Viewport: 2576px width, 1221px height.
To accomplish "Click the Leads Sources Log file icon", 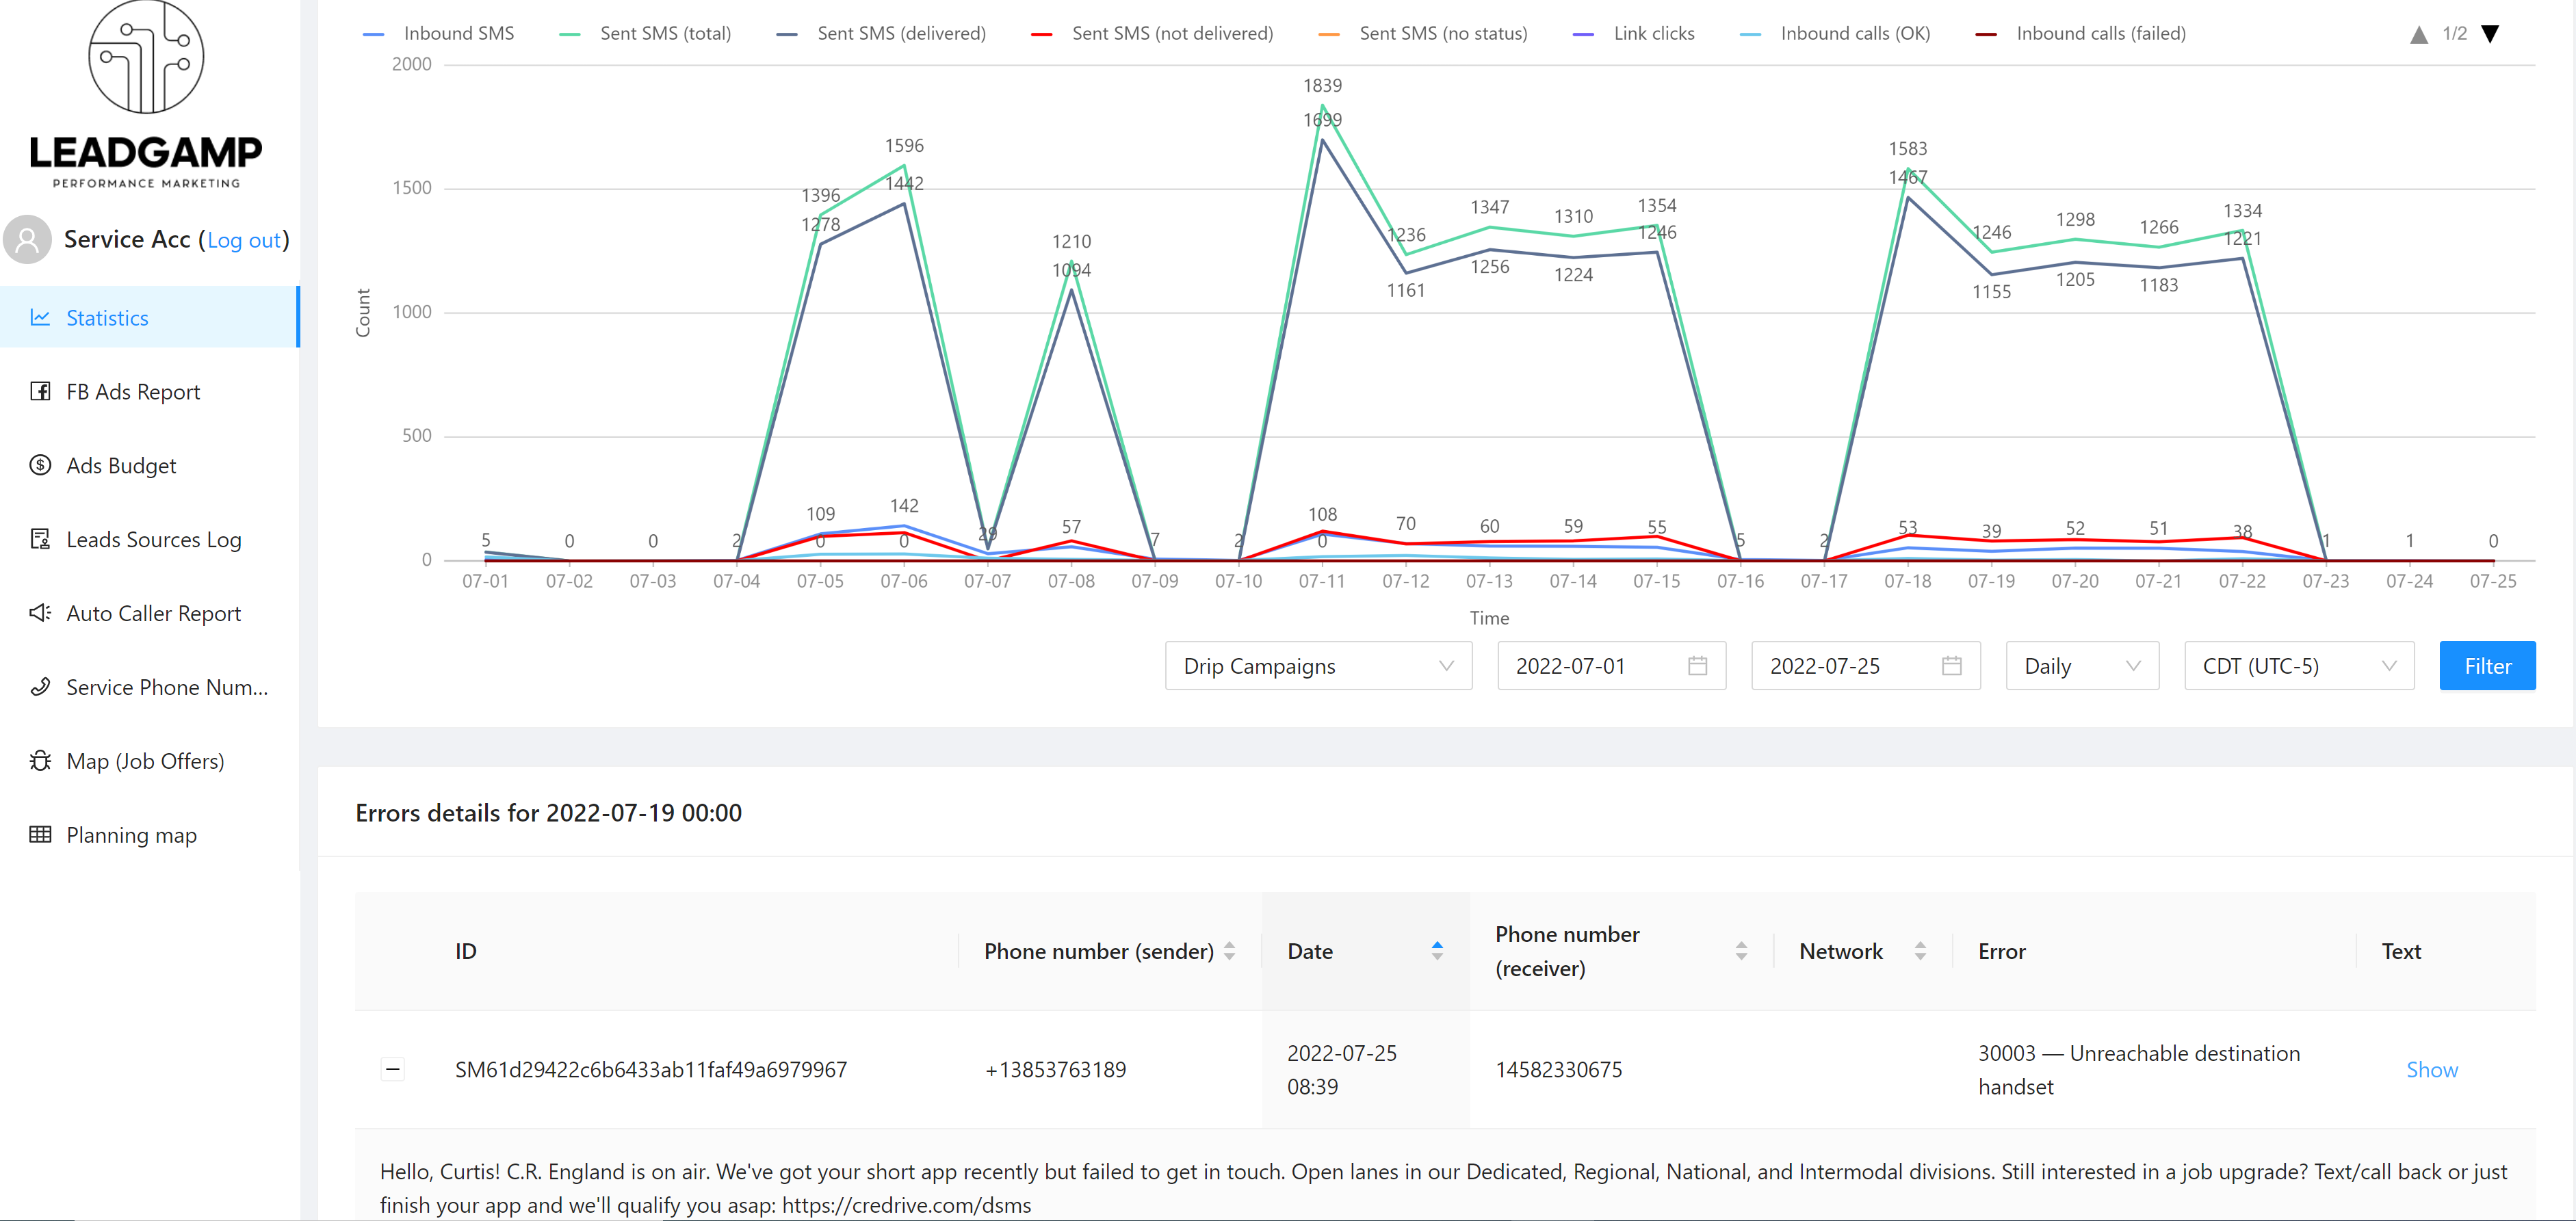I will 40,540.
